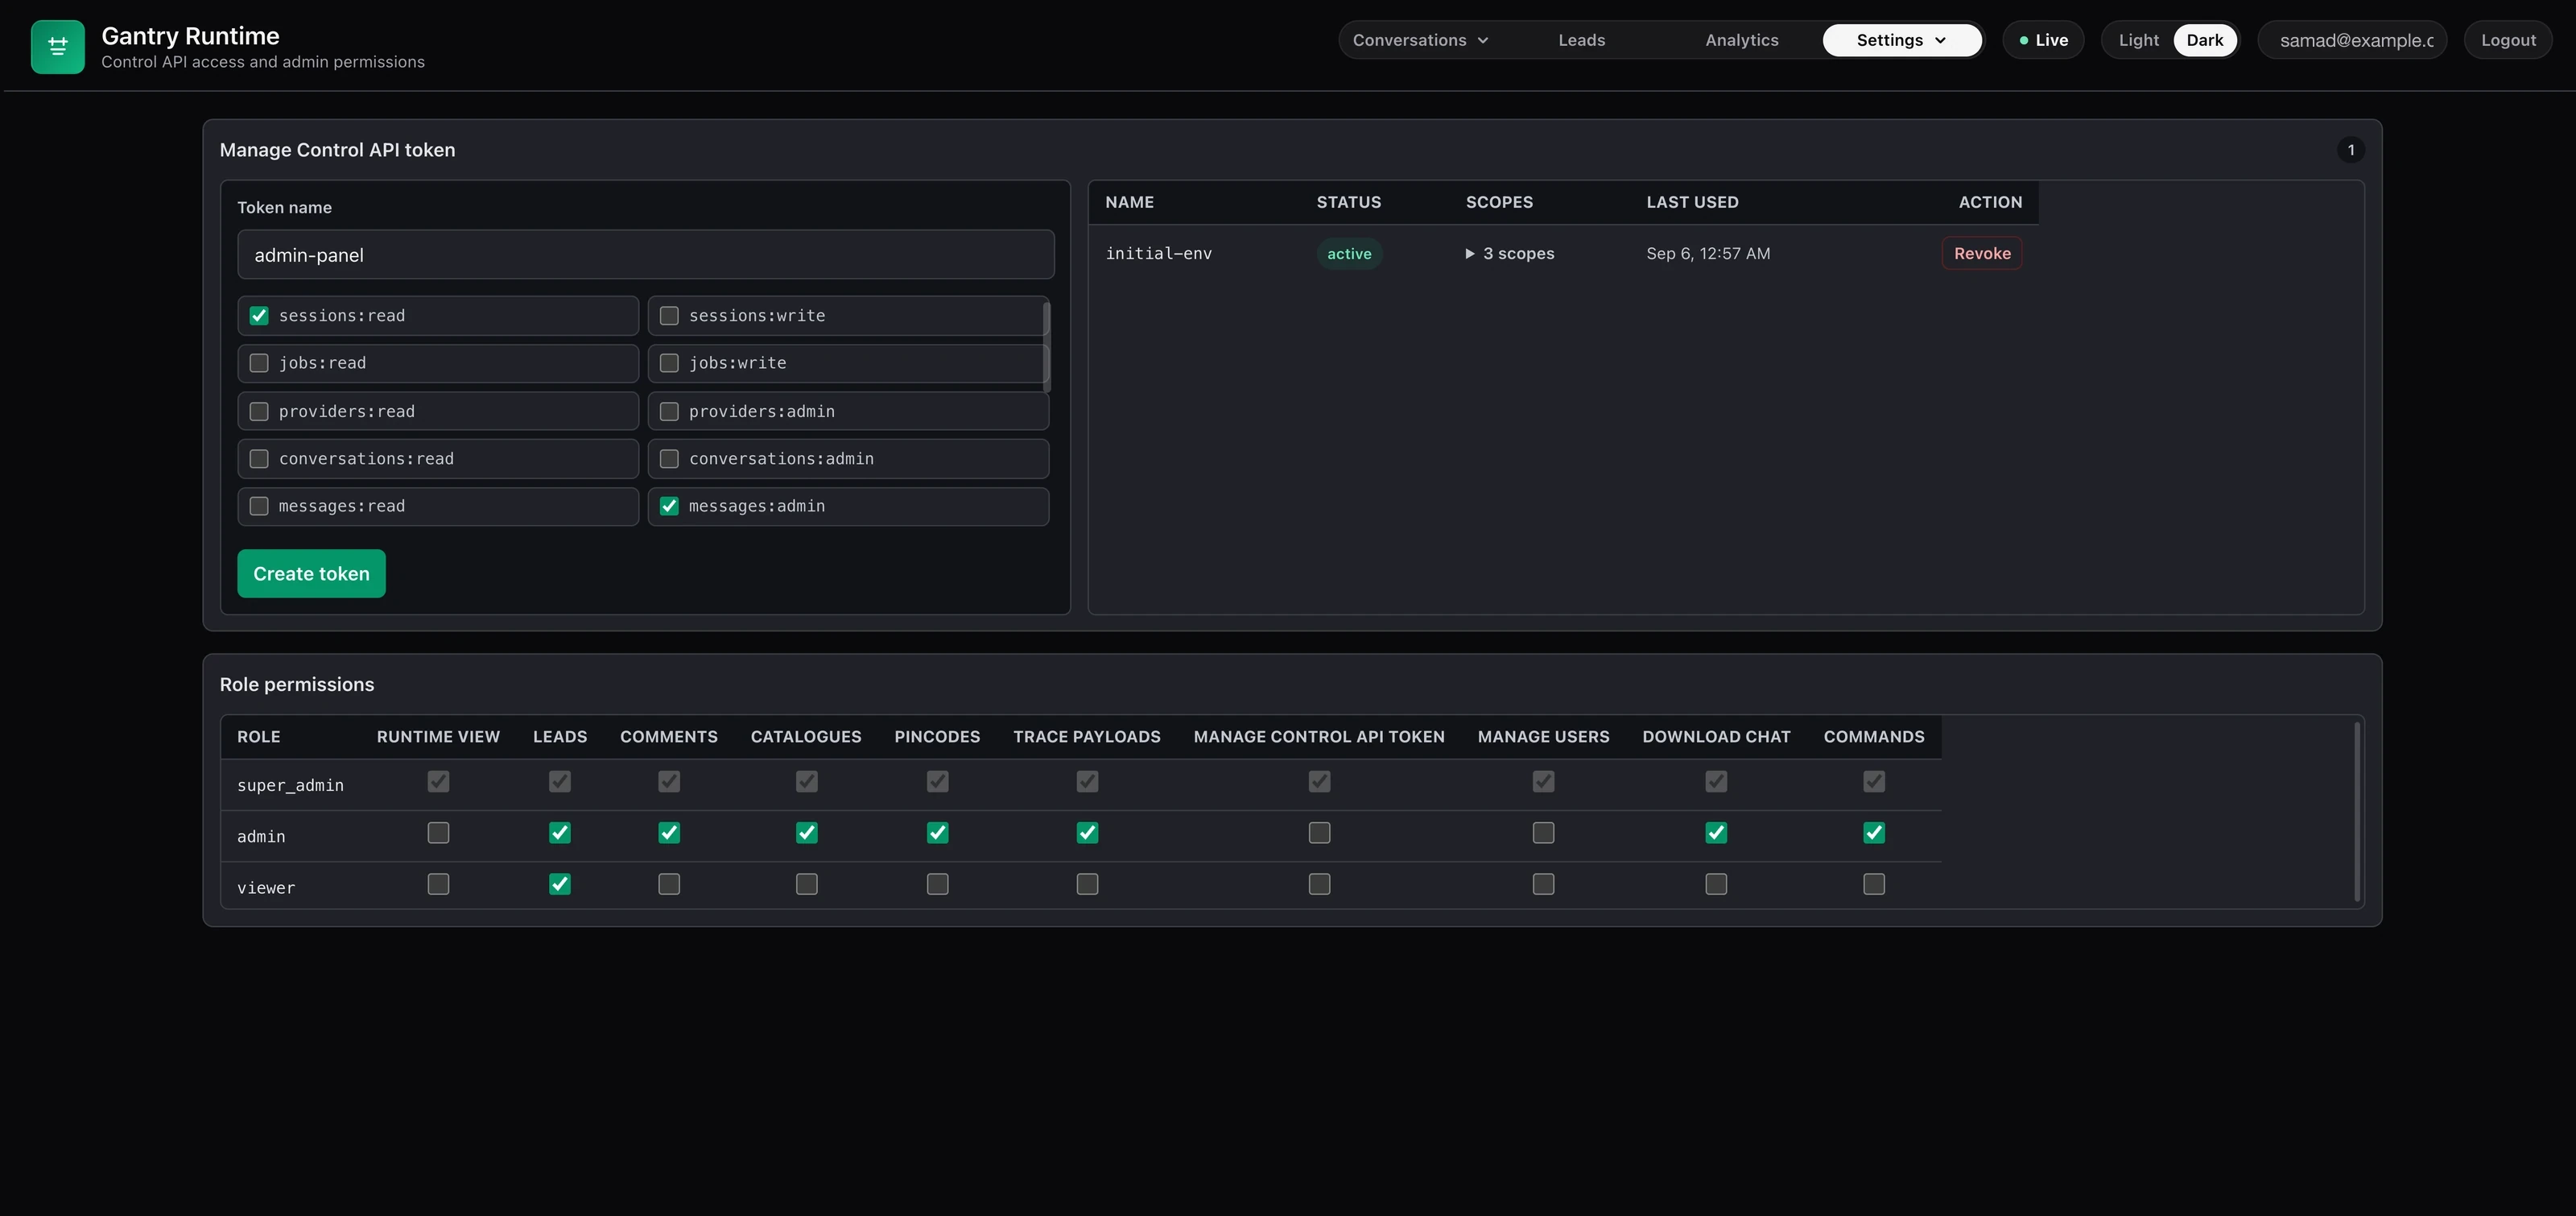Click the Create token button
This screenshot has width=2576, height=1216.
click(311, 574)
